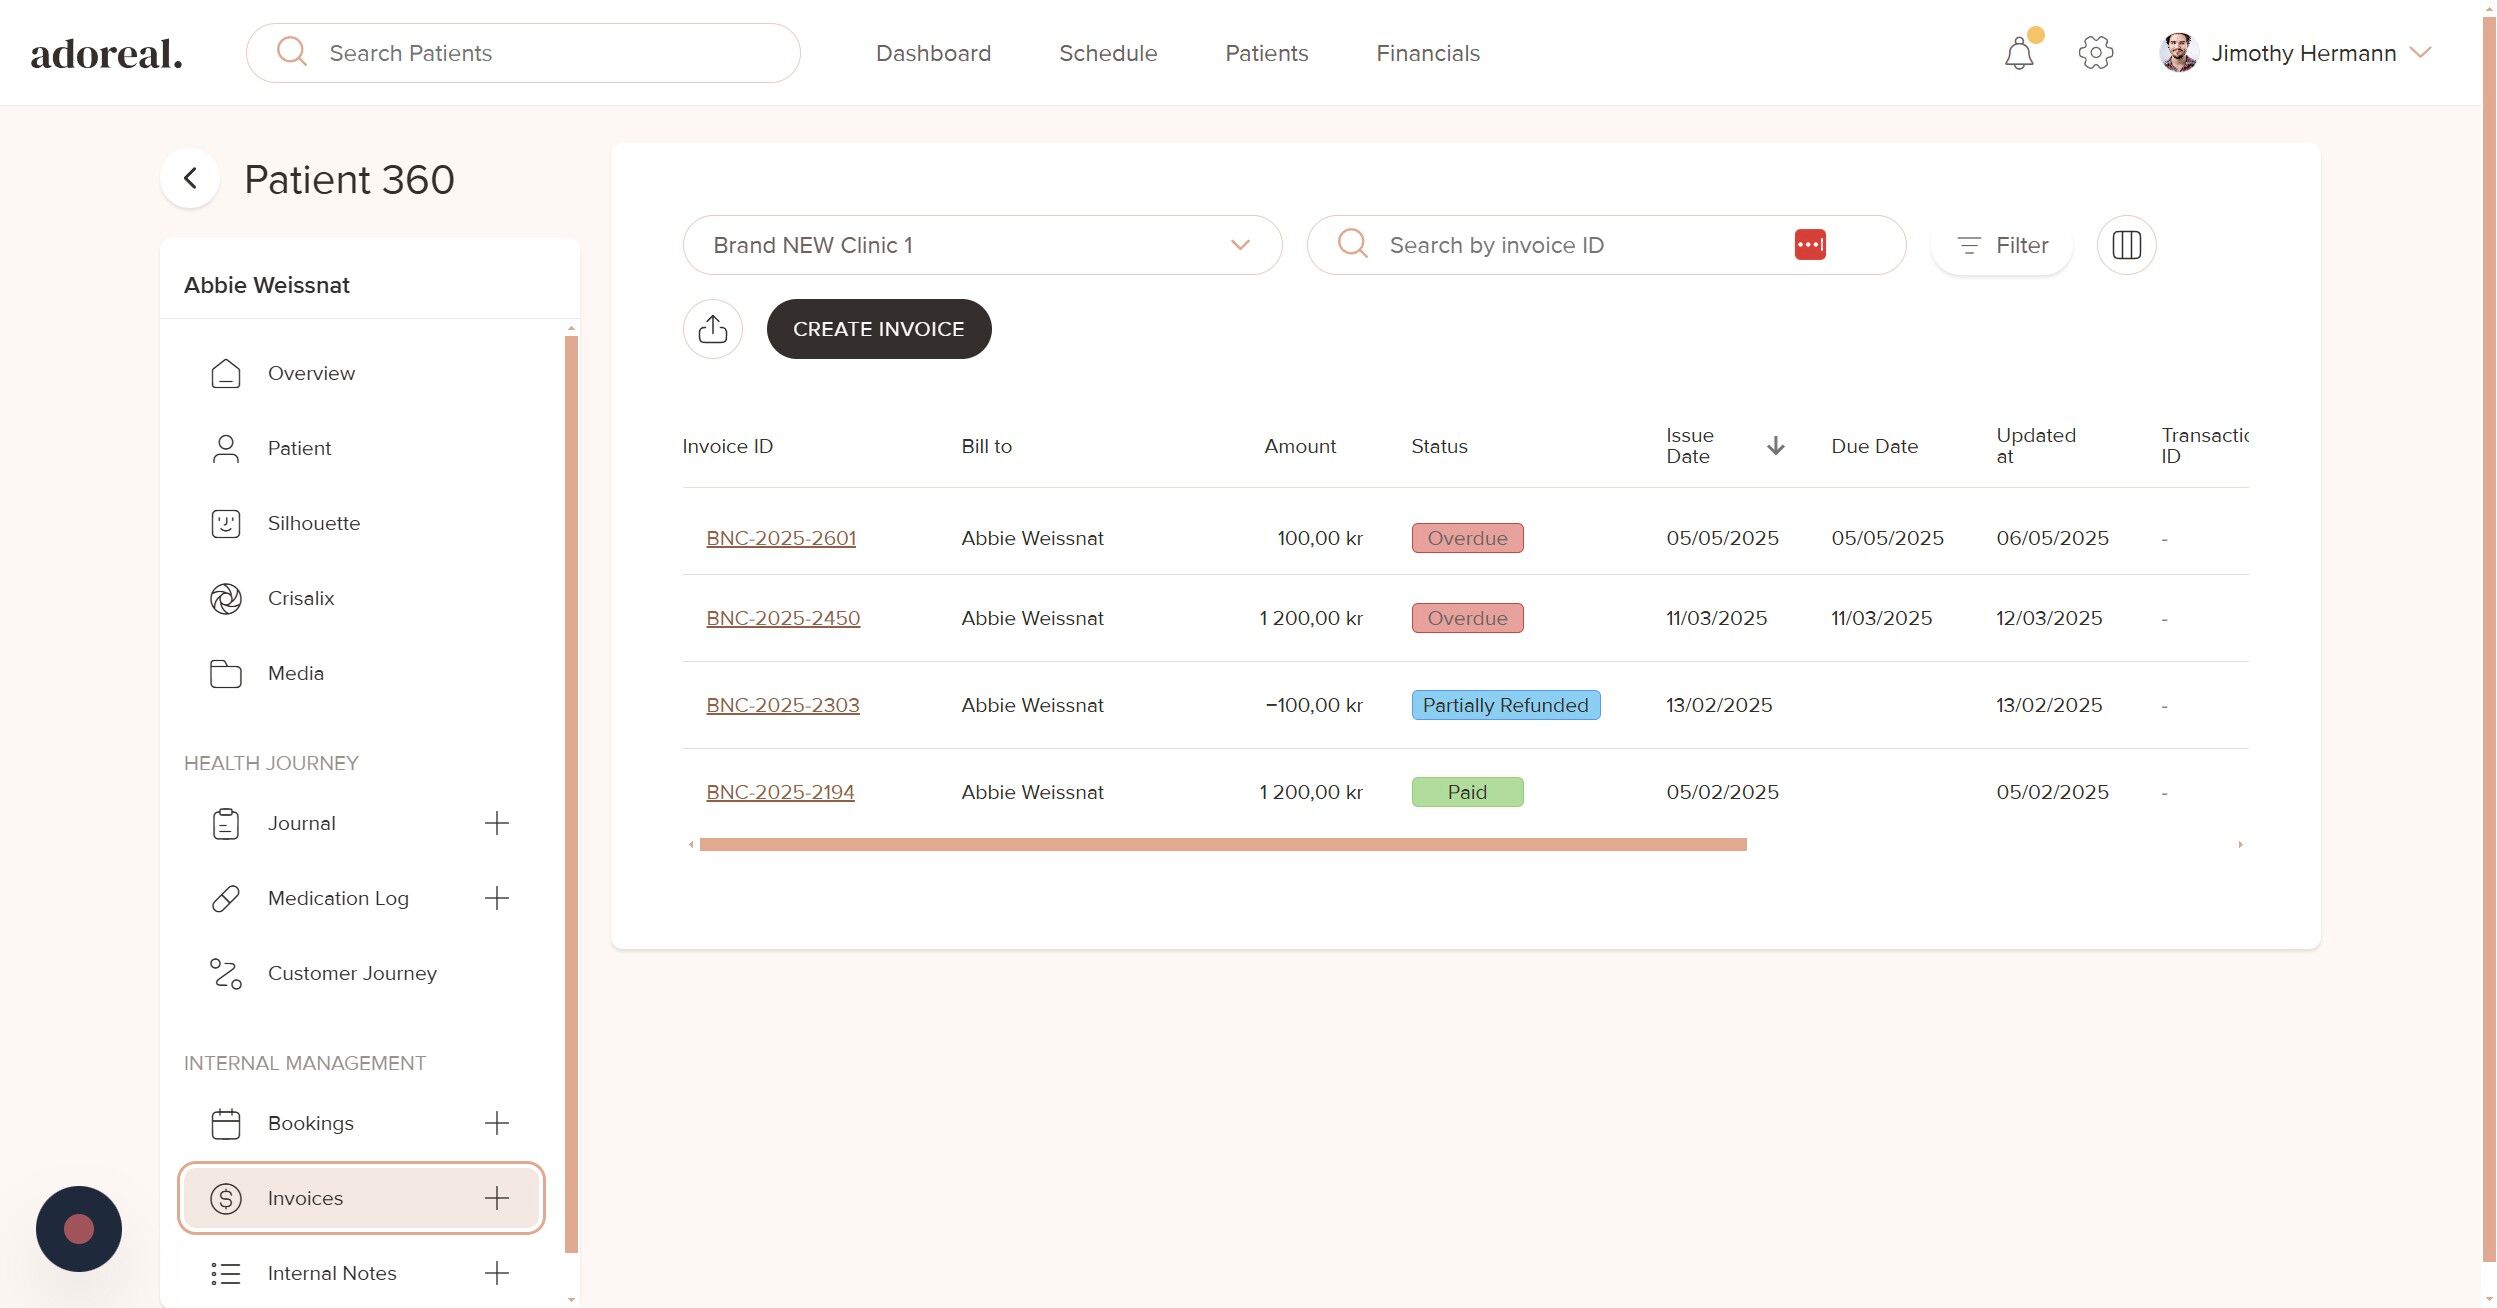Focus the Search by invoice ID field
This screenshot has width=2497, height=1308.
point(1580,245)
